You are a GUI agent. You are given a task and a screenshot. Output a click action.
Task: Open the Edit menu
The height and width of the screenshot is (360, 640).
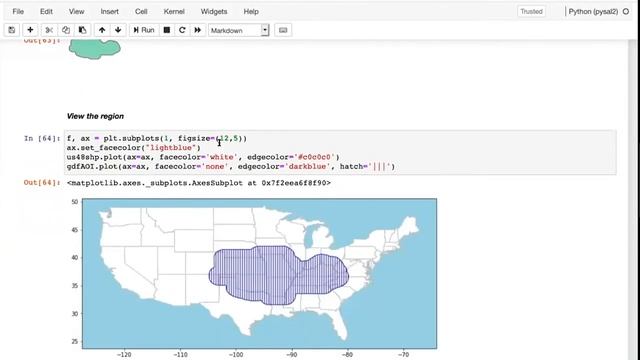46,11
